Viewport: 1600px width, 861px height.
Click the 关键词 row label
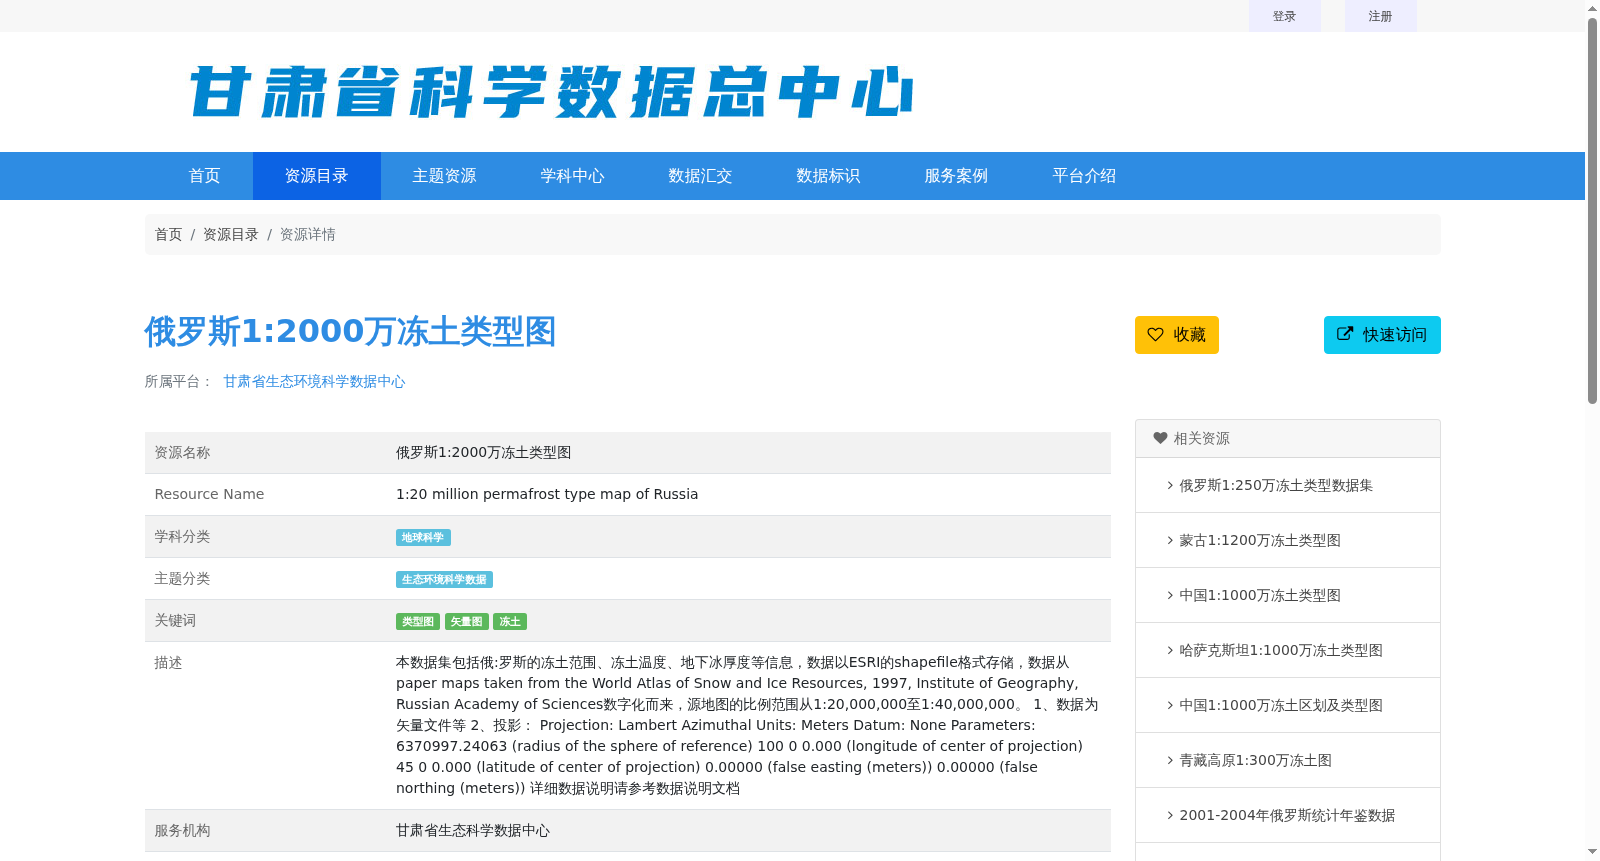[x=175, y=620]
